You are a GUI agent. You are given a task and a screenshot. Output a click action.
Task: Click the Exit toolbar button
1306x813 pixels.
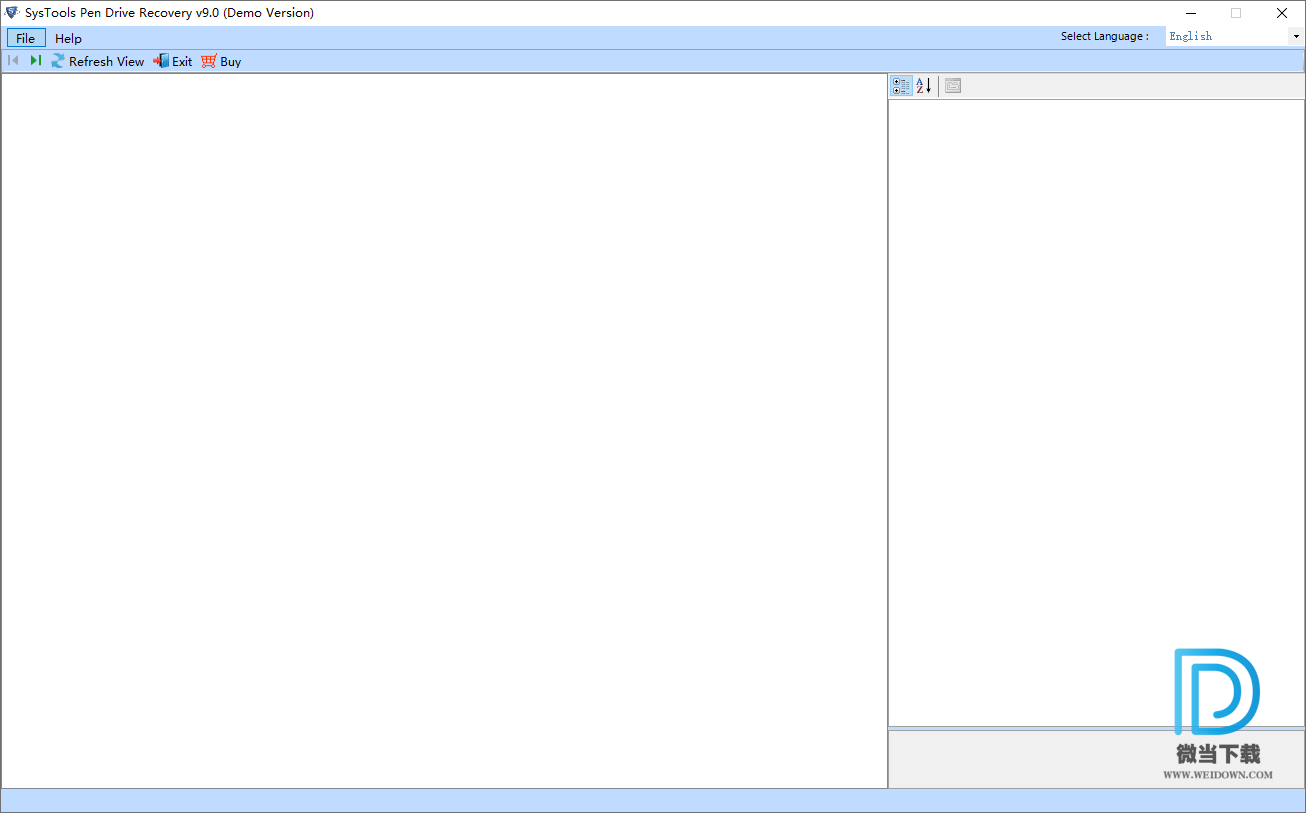173,61
